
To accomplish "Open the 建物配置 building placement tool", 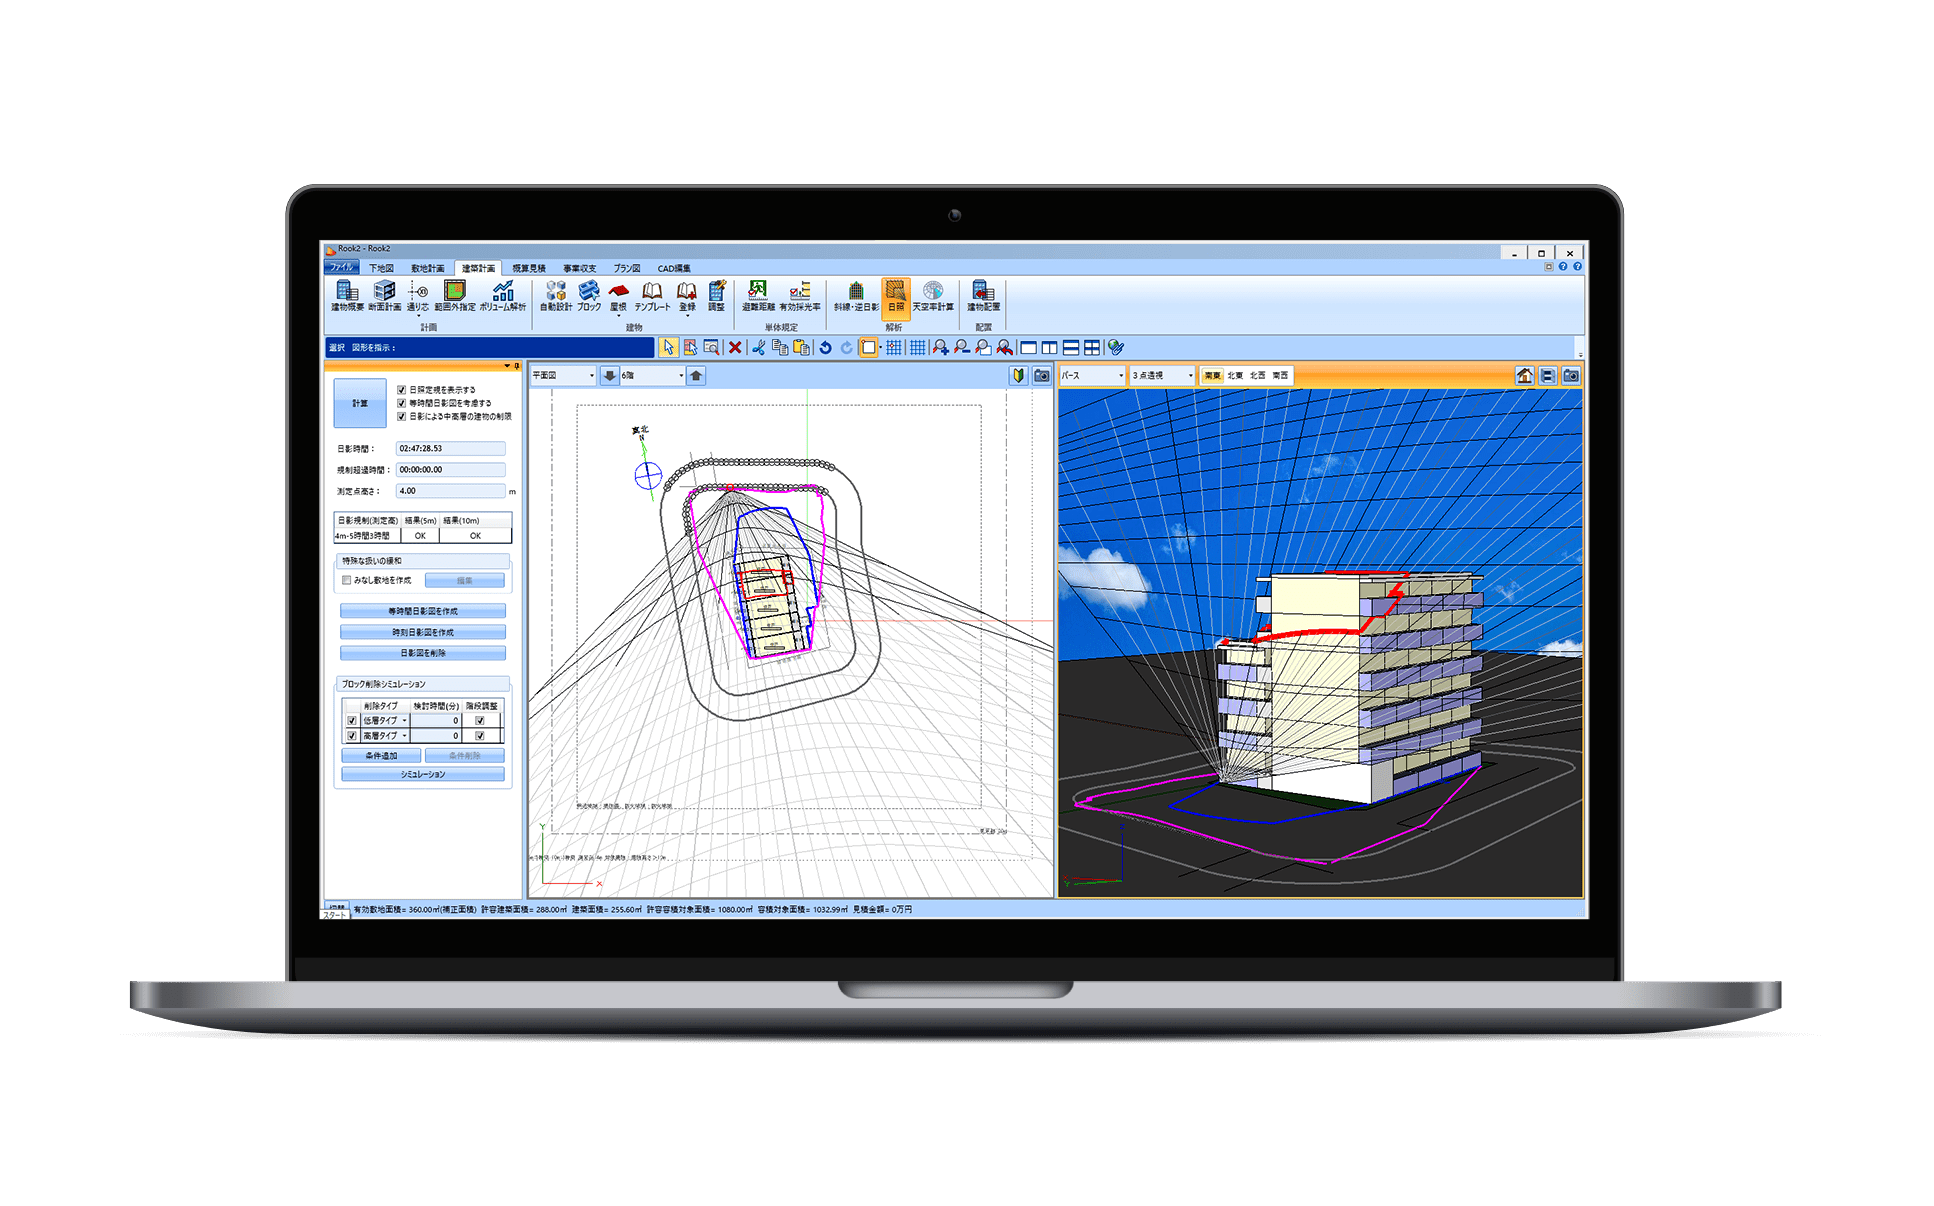I will click(983, 295).
